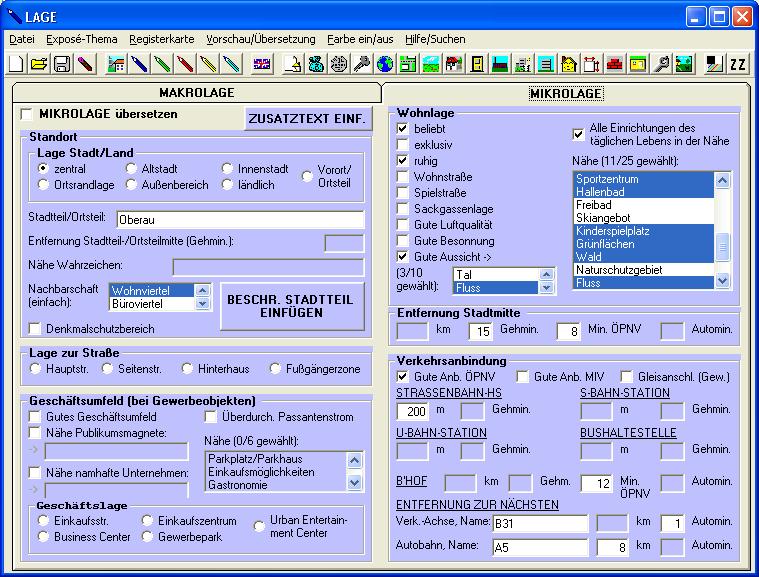This screenshot has width=759, height=577.
Task: Click the floppy disk save icon
Action: (x=61, y=65)
